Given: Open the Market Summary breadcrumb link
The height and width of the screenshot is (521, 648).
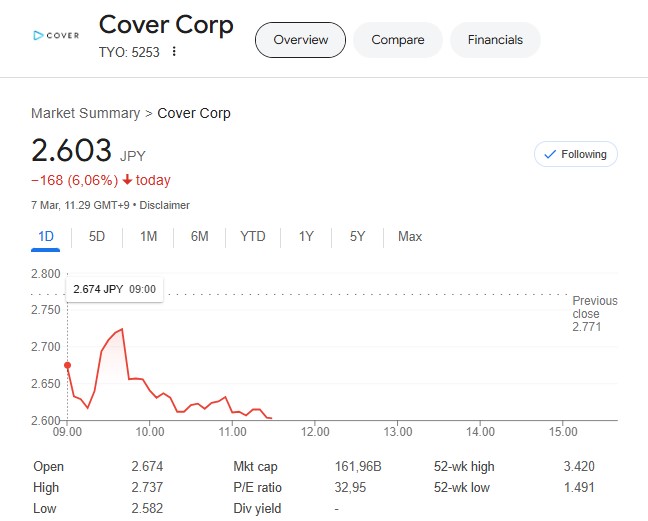Looking at the screenshot, I should coord(86,113).
